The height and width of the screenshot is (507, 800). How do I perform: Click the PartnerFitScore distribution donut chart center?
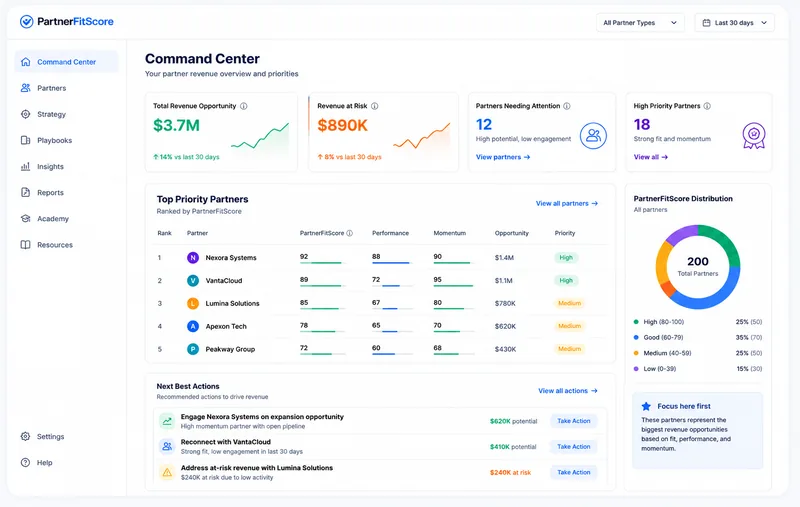coord(697,266)
